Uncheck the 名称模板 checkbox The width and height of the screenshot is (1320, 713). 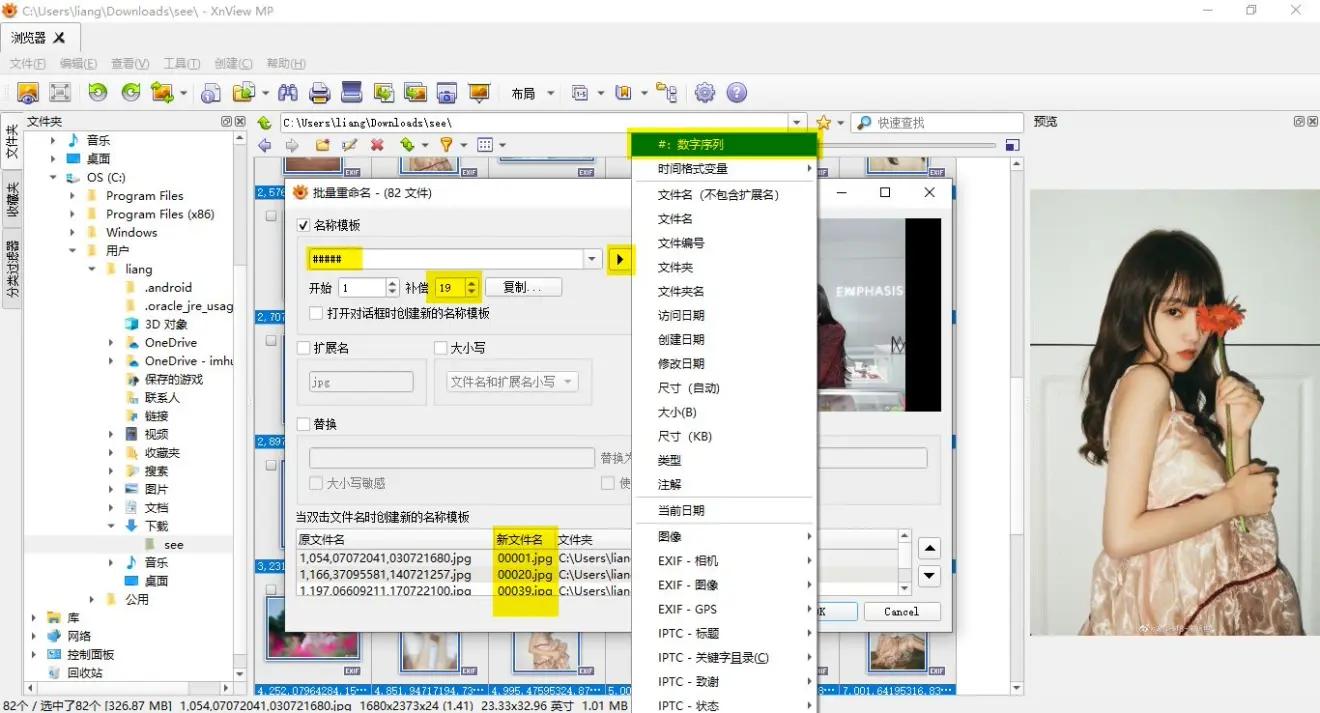[303, 225]
